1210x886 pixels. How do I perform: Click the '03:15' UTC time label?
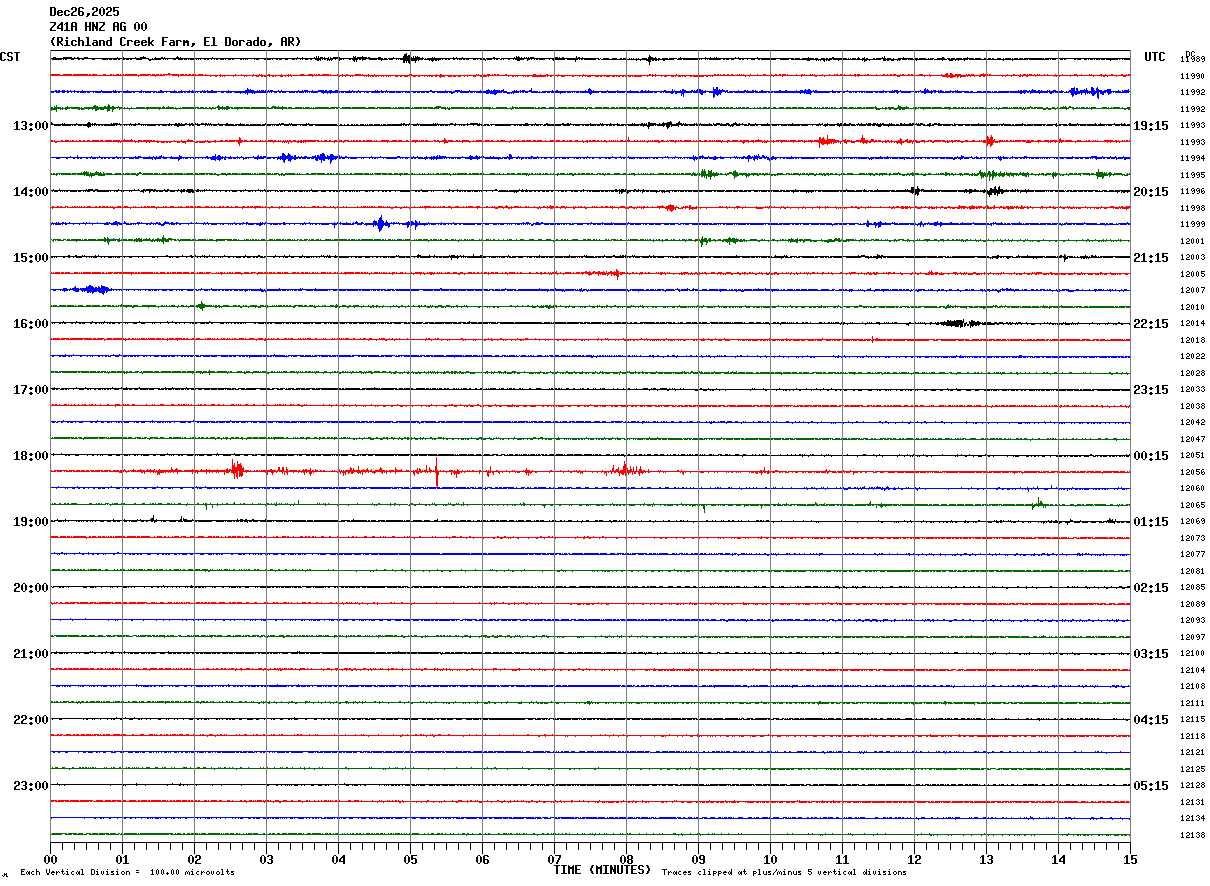pyautogui.click(x=1151, y=654)
